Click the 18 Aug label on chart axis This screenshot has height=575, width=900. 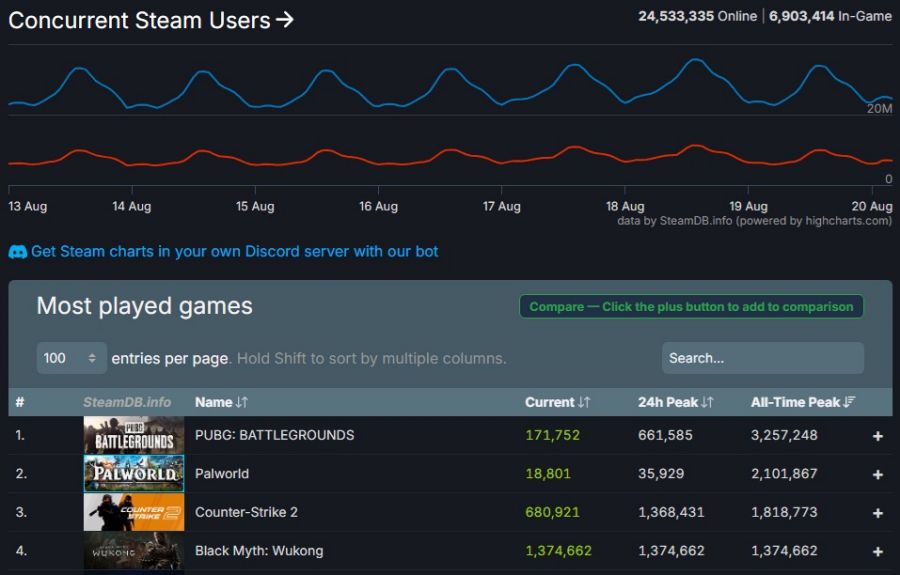pyautogui.click(x=625, y=206)
